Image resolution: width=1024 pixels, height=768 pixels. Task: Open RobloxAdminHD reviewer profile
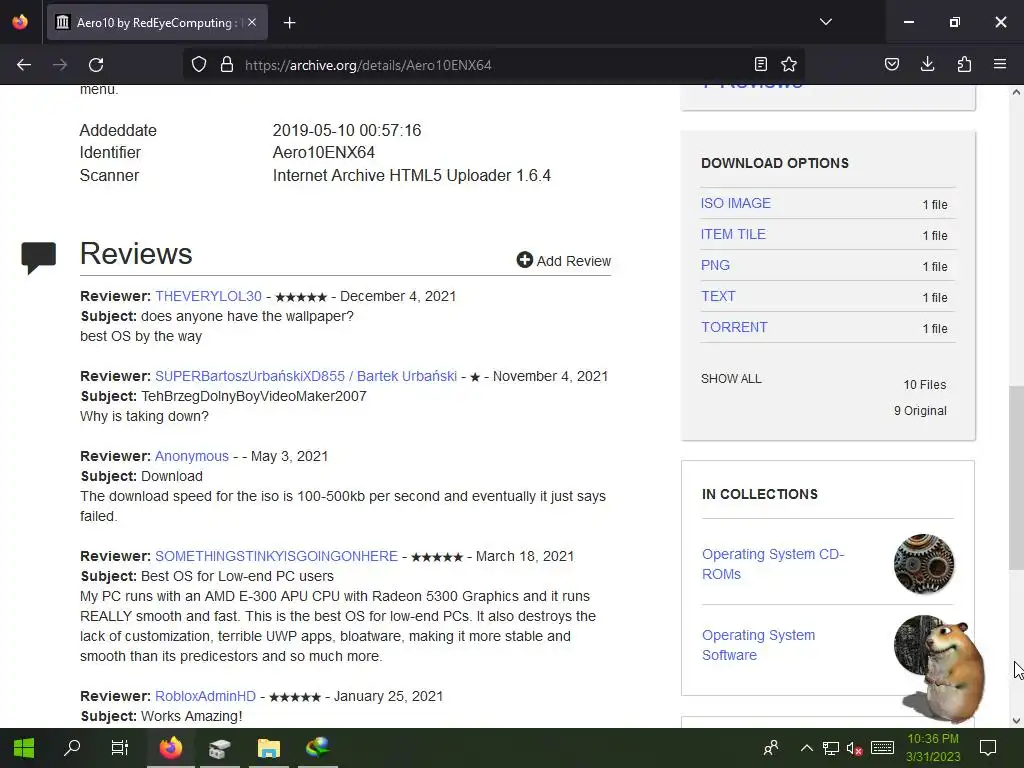pos(205,696)
